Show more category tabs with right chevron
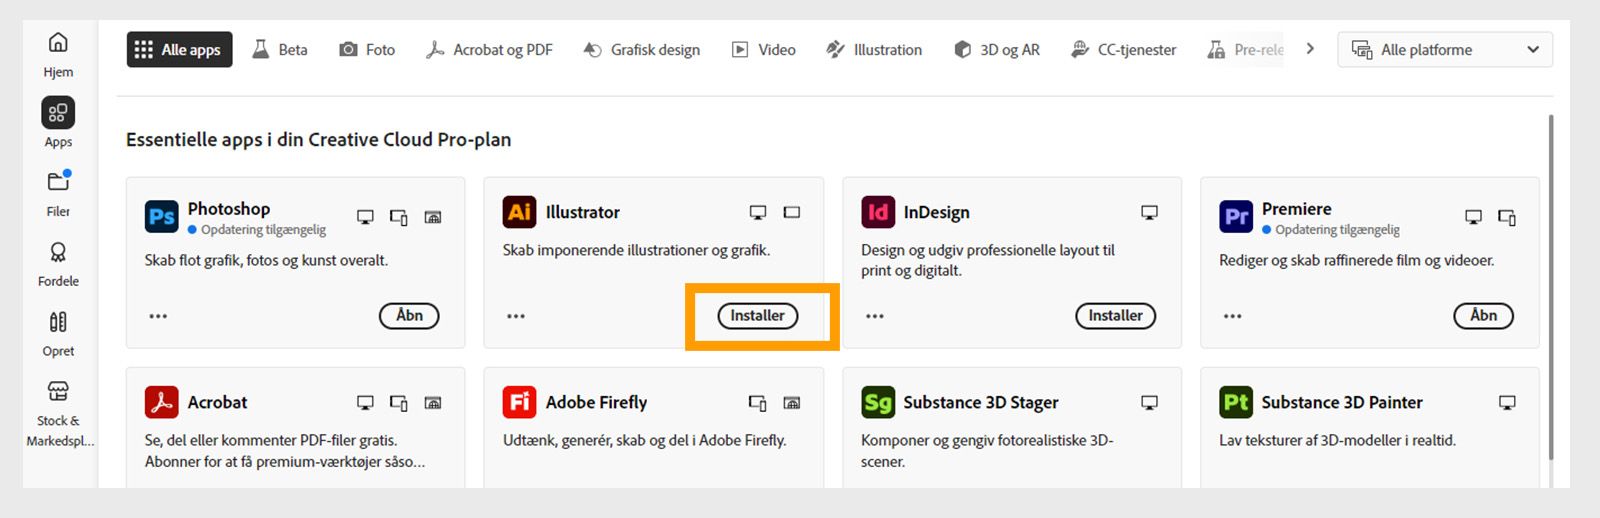 [x=1310, y=49]
